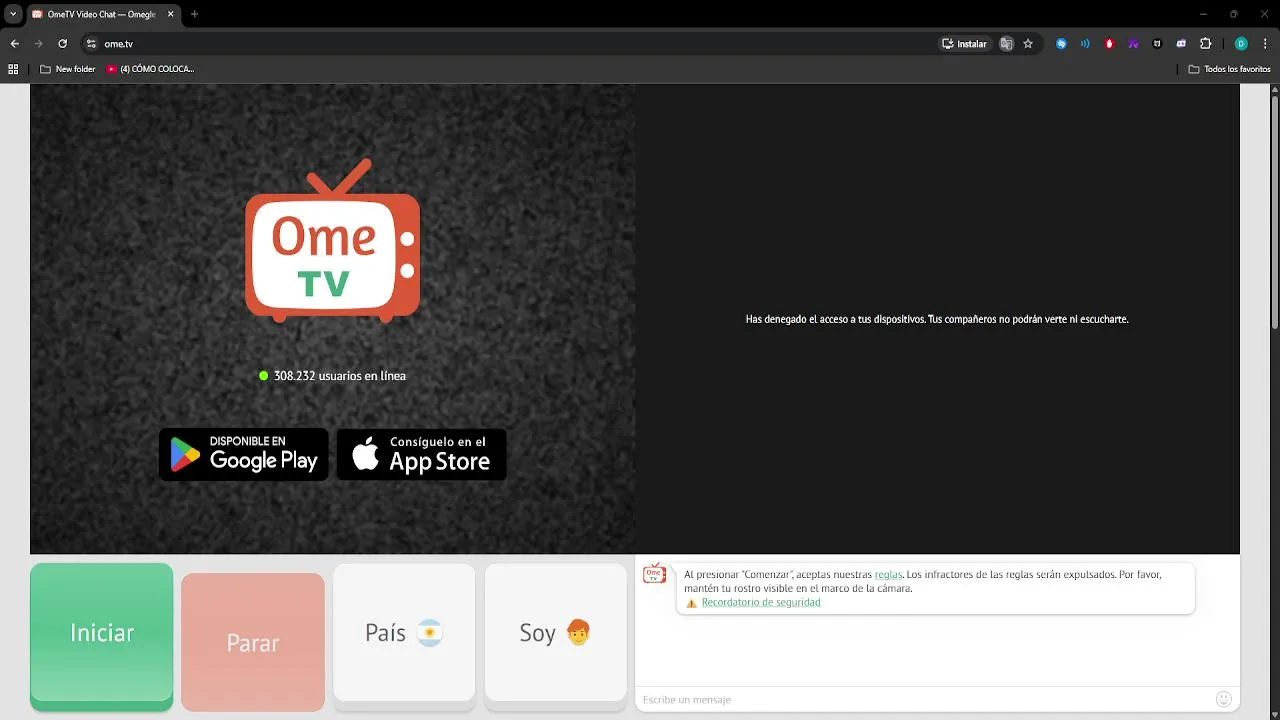
Task: Click the safety warning triangle icon
Action: coord(691,603)
